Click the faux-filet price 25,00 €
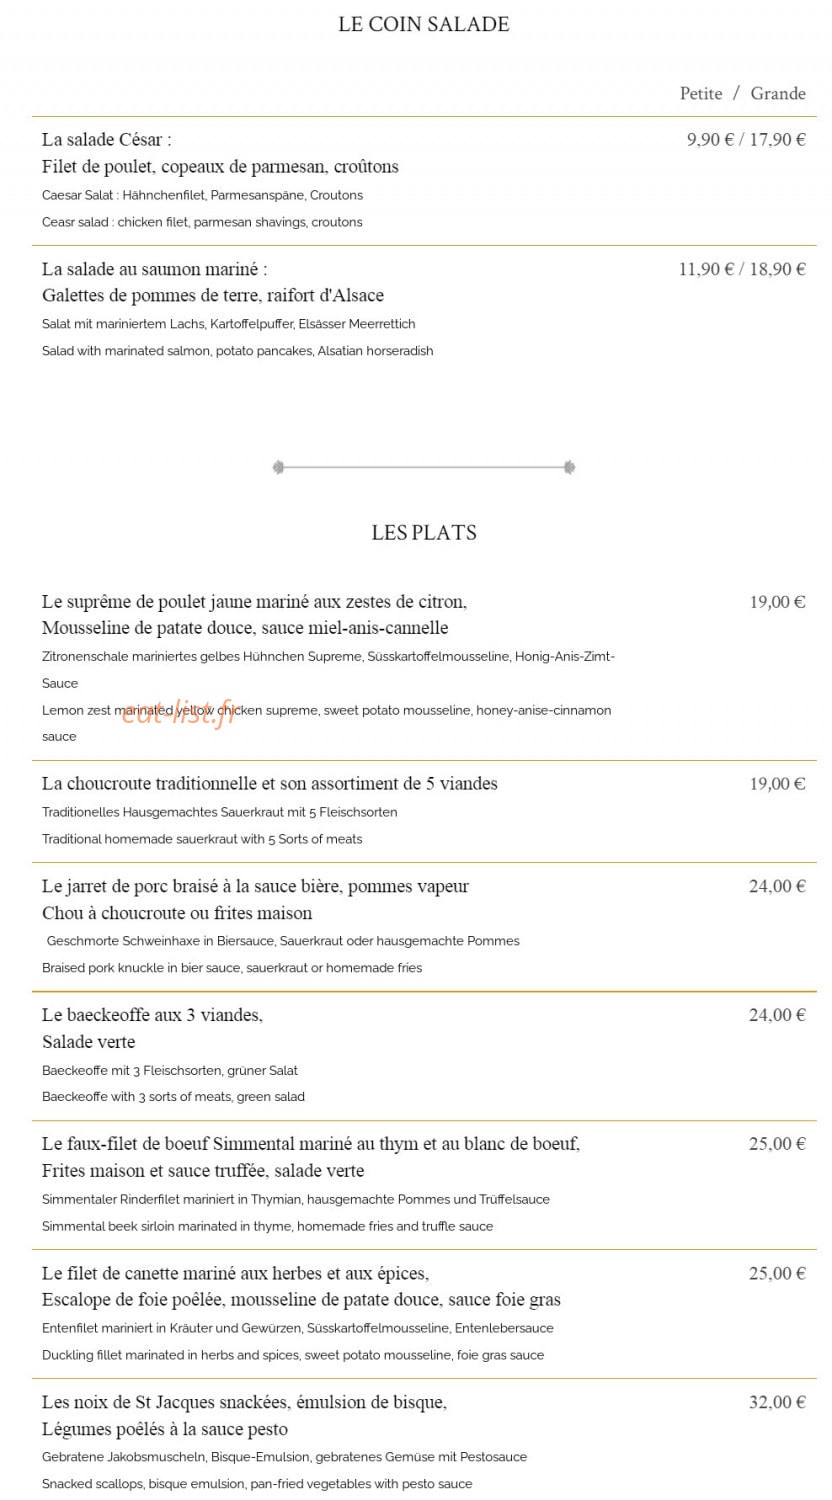The width and height of the screenshot is (832, 1500). point(777,1144)
